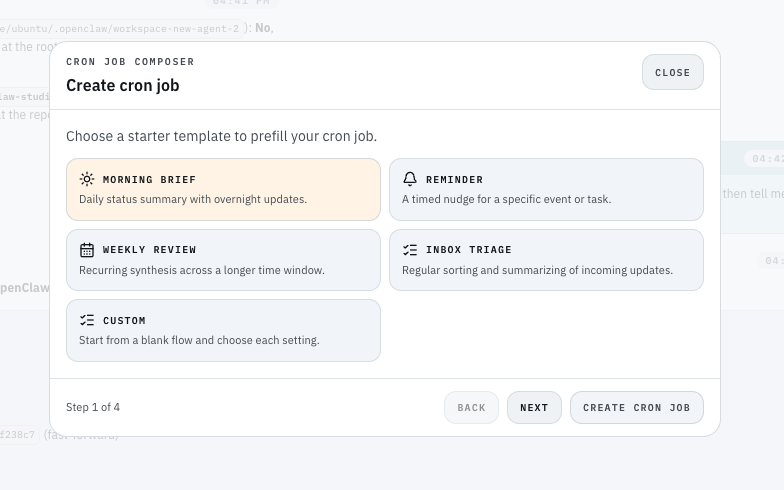Click 'A timed nudge for a specific event' text

pos(506,199)
